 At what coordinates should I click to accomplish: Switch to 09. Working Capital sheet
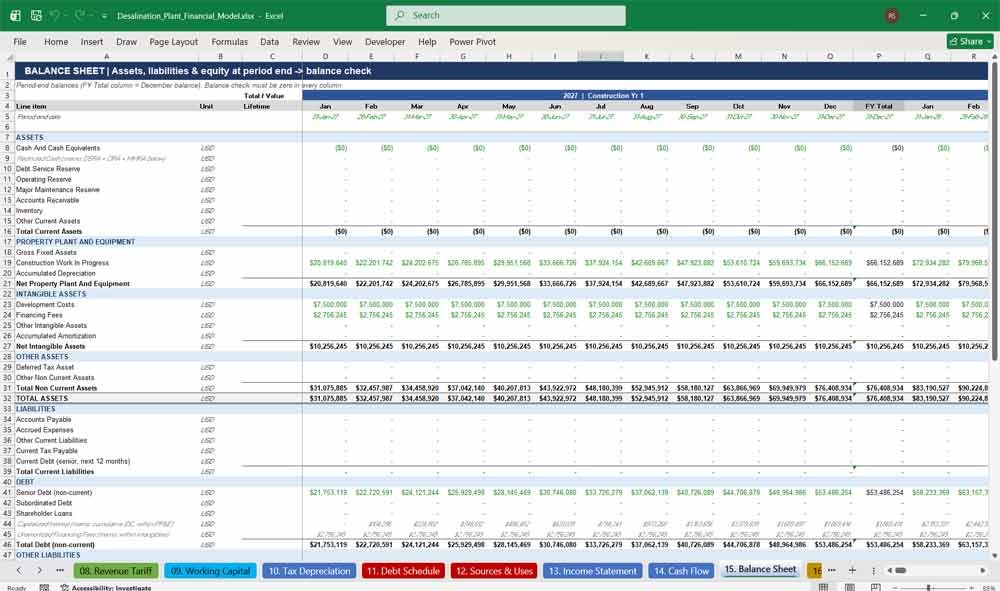(x=210, y=571)
